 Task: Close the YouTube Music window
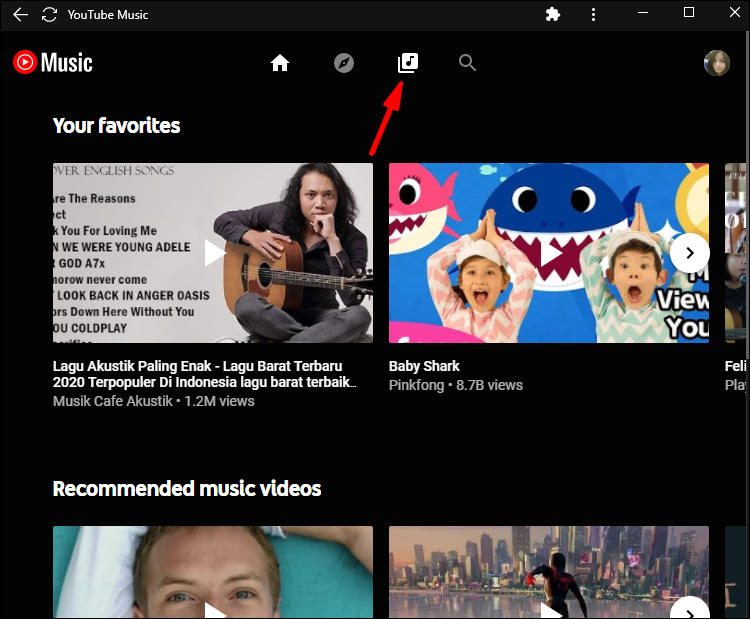point(735,12)
